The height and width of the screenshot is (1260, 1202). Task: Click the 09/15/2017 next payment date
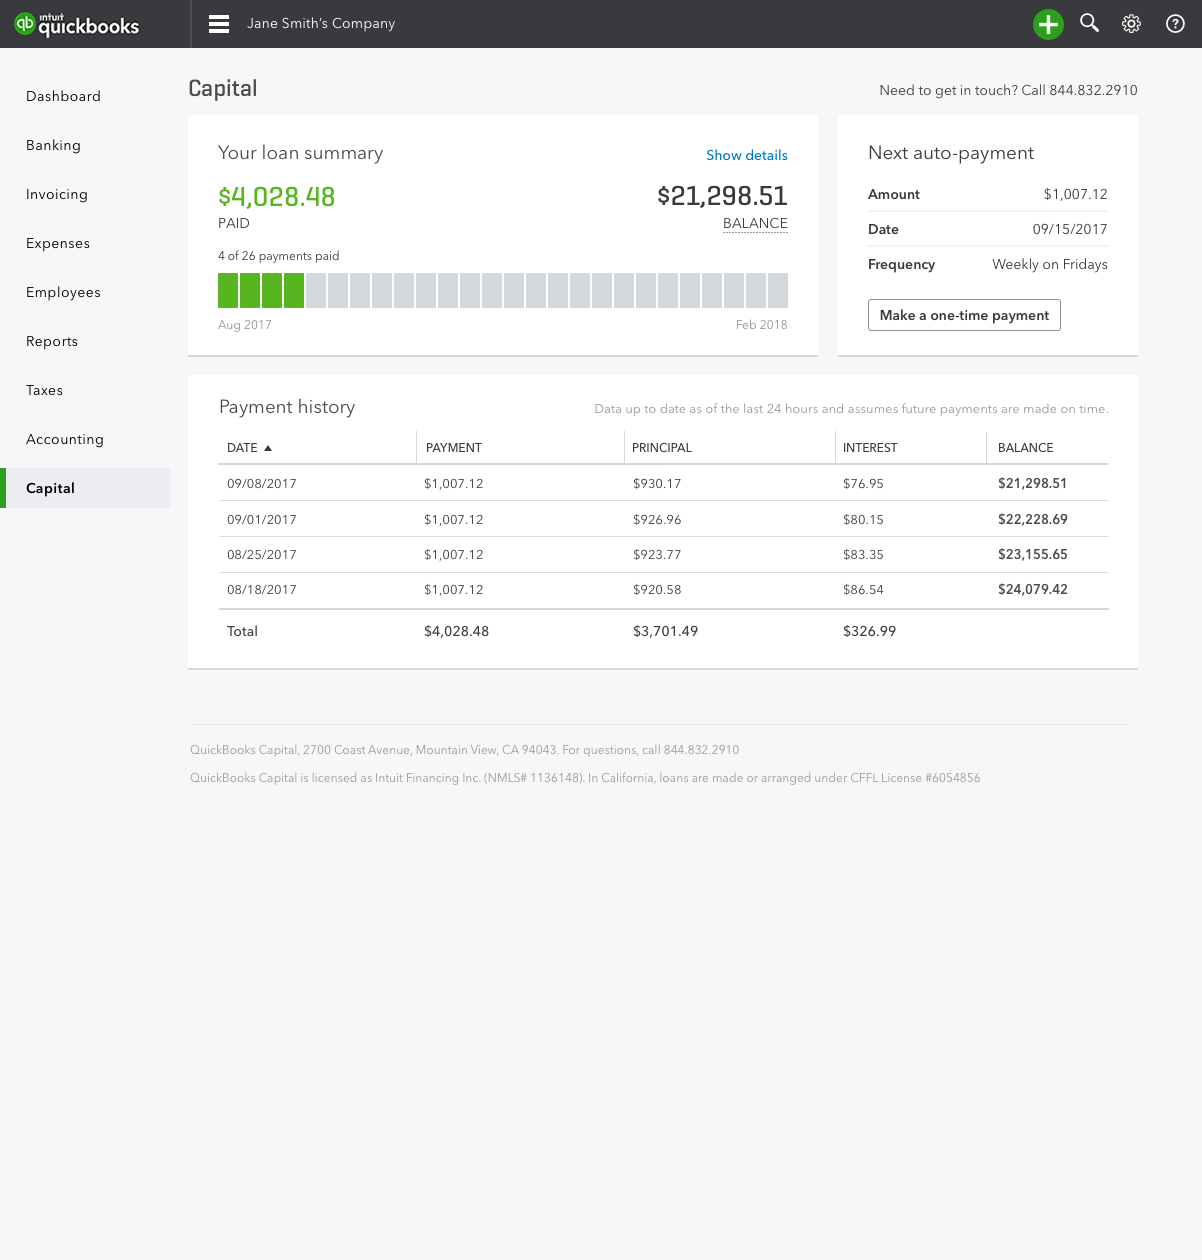(1070, 229)
